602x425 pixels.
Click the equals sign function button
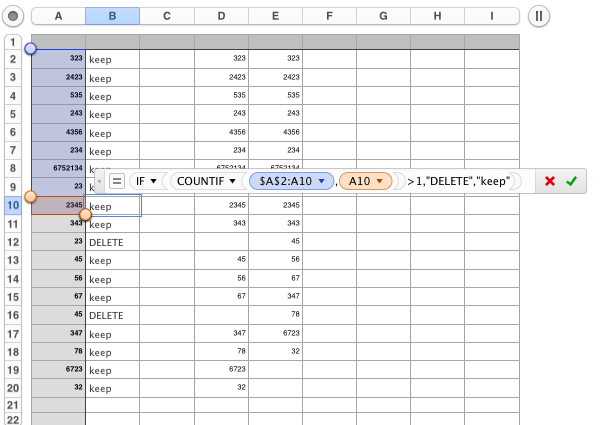coord(117,181)
